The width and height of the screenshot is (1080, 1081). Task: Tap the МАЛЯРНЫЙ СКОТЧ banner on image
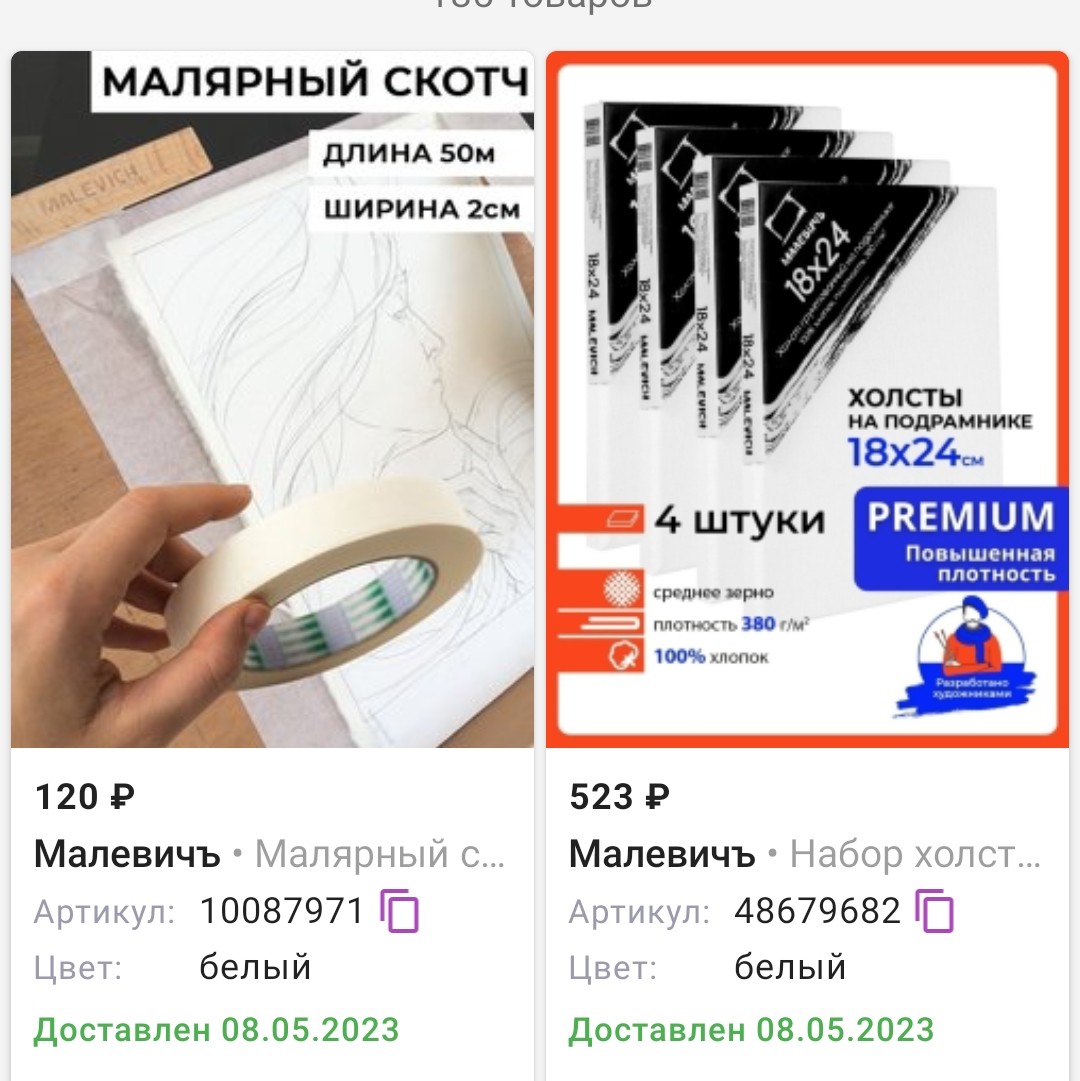pos(312,81)
